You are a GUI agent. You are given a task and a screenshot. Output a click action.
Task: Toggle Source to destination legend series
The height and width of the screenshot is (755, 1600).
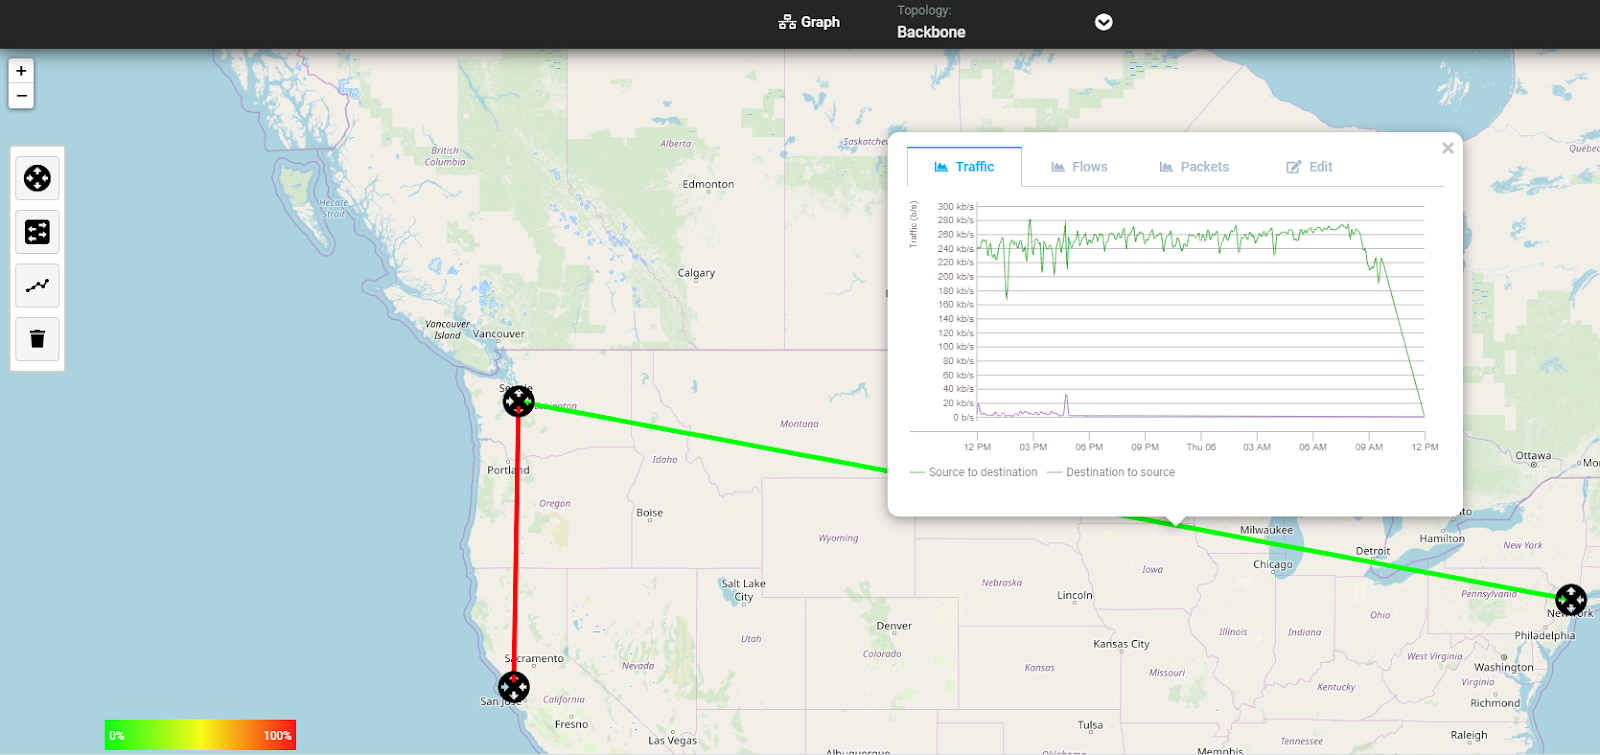[x=973, y=472]
